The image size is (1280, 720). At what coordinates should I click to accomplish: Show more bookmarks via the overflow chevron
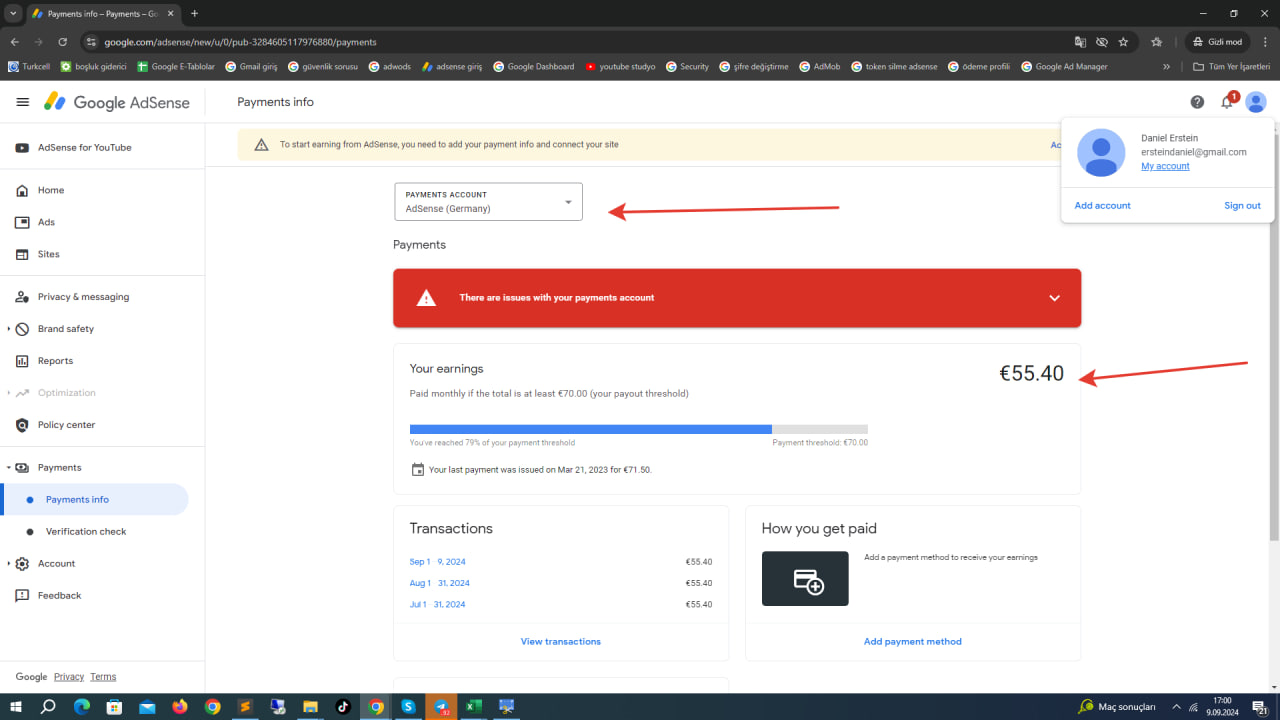[x=1166, y=67]
